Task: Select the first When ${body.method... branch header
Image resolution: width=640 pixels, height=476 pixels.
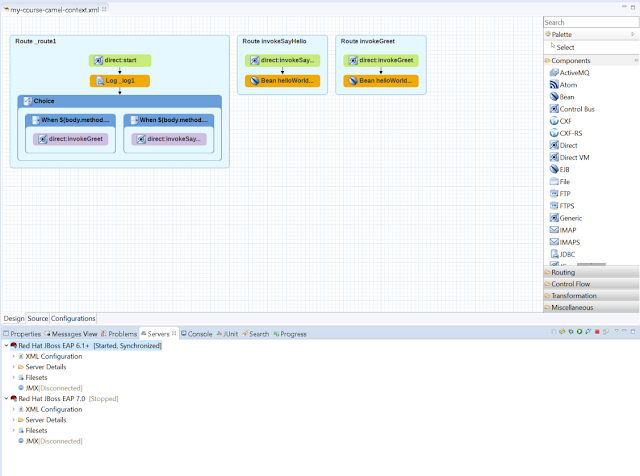Action: (71, 120)
